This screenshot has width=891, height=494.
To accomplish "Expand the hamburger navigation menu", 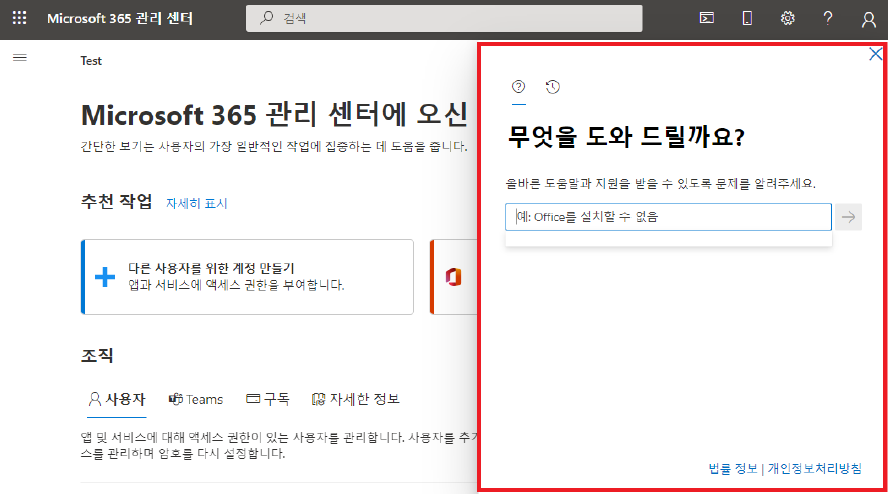I will tap(20, 57).
